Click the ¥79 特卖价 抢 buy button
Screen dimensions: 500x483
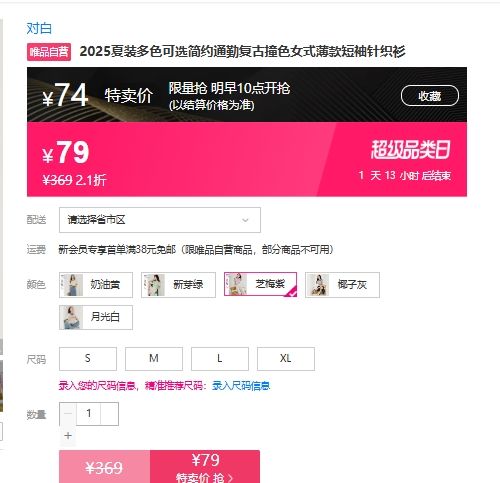point(205,467)
